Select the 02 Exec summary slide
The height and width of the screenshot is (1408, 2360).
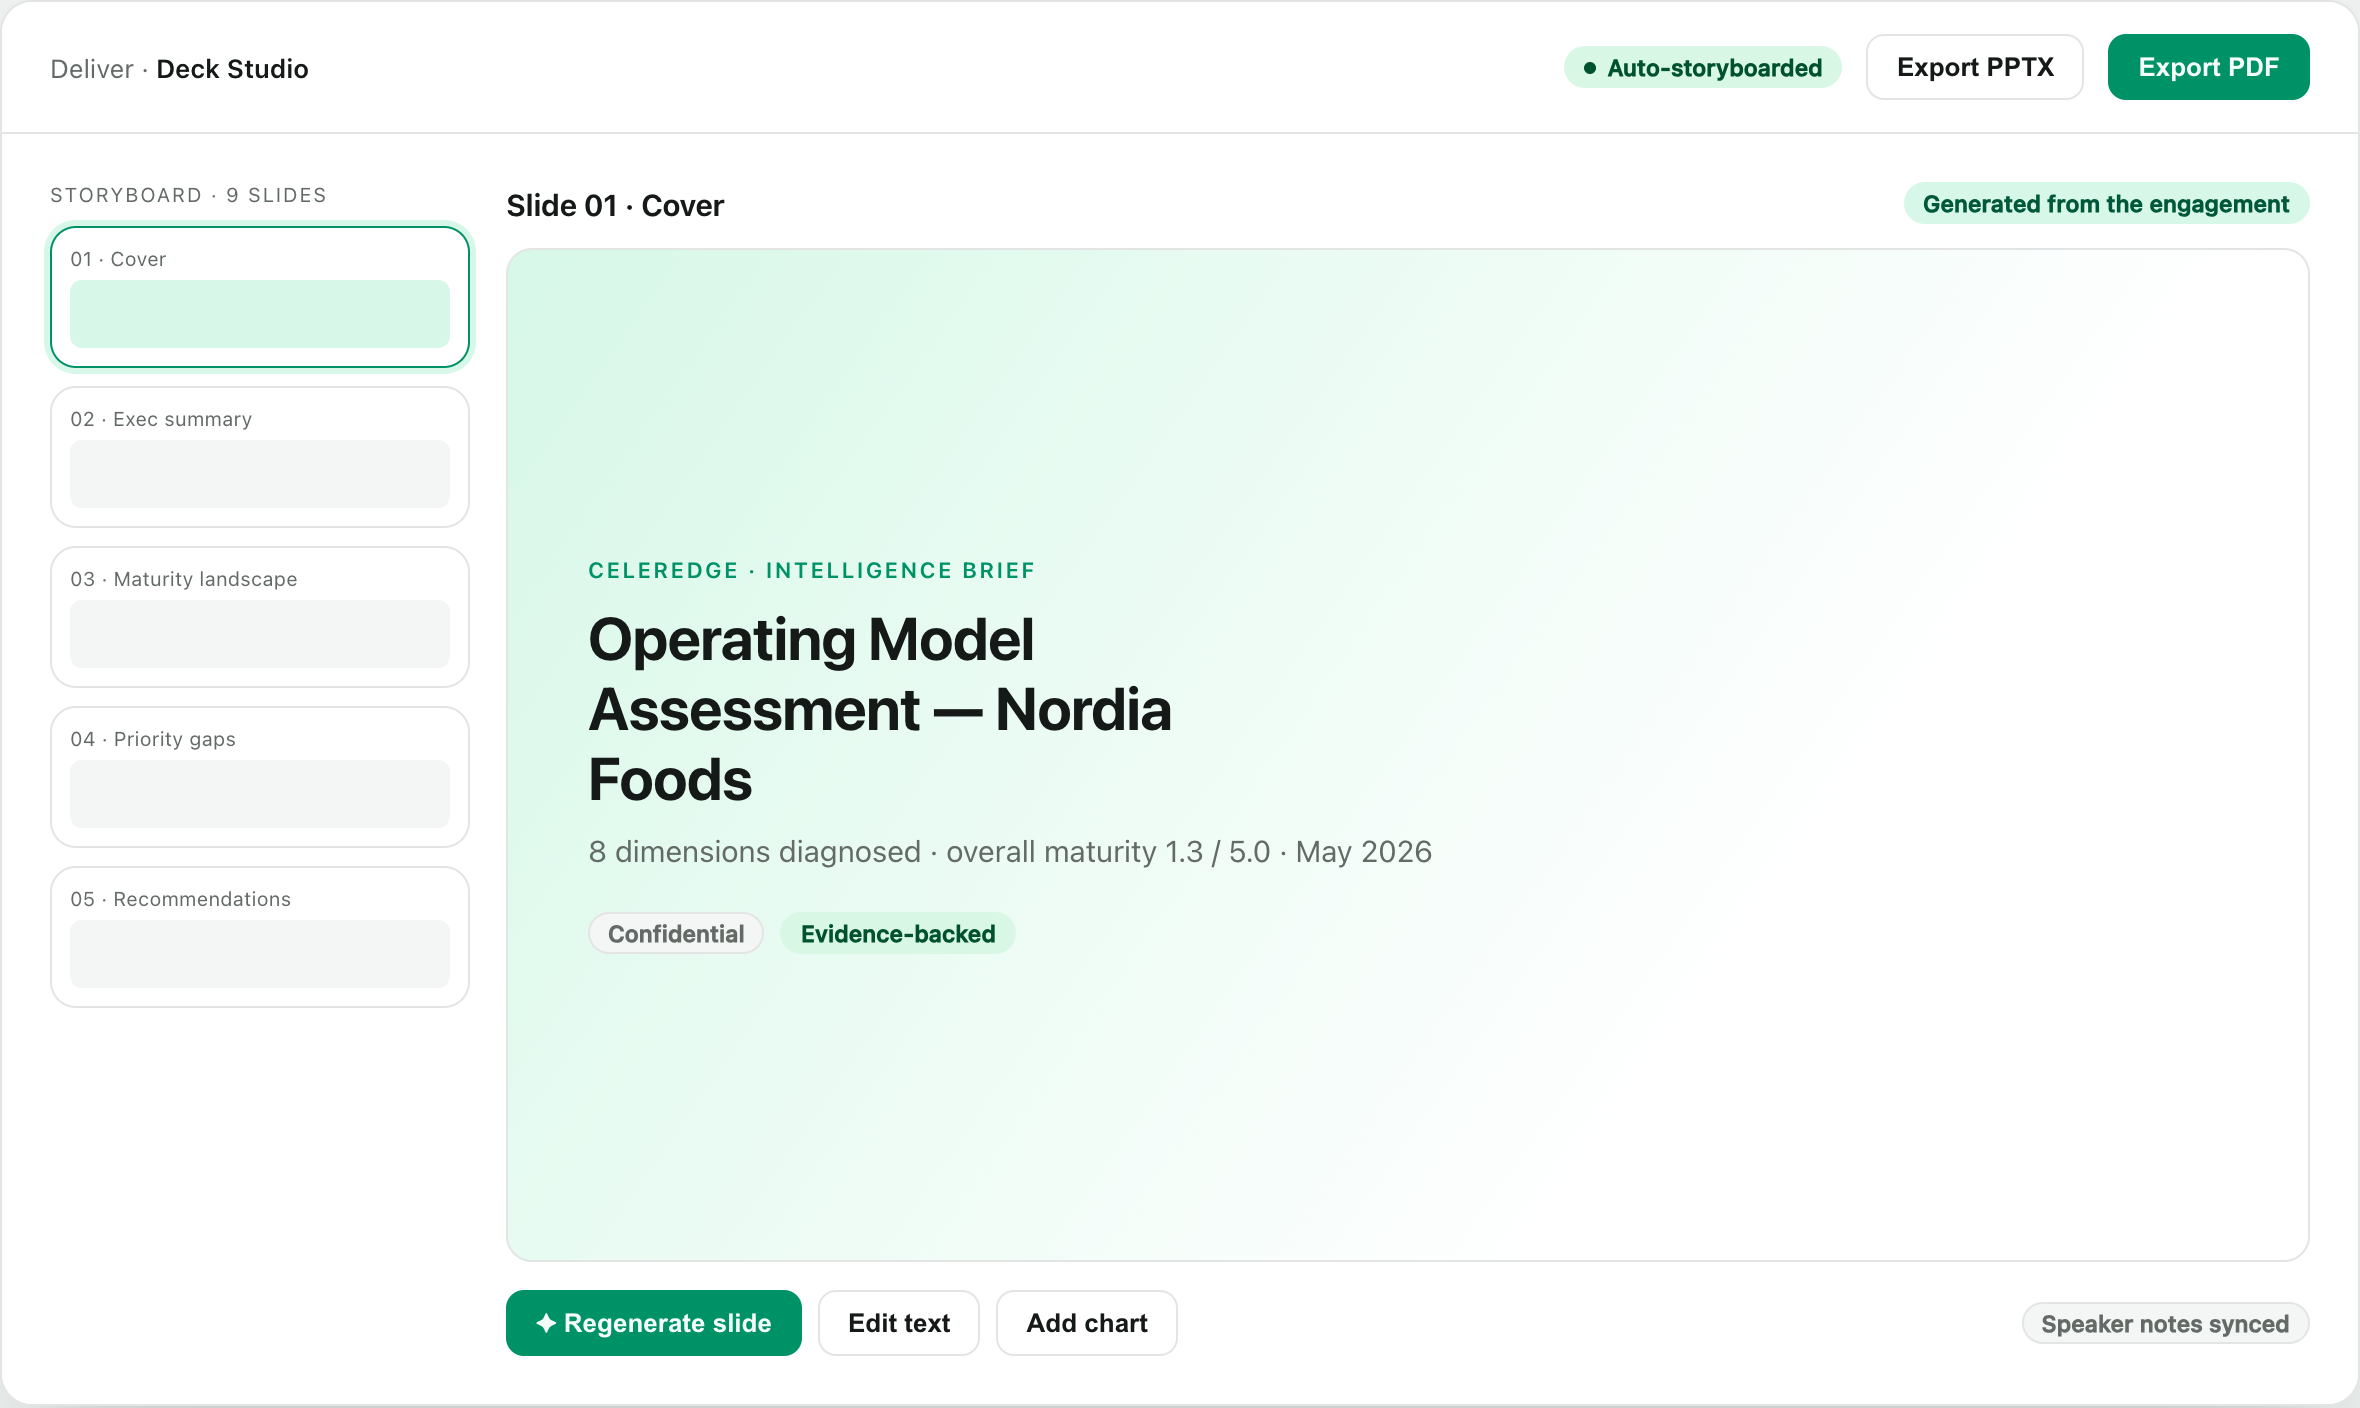260,457
